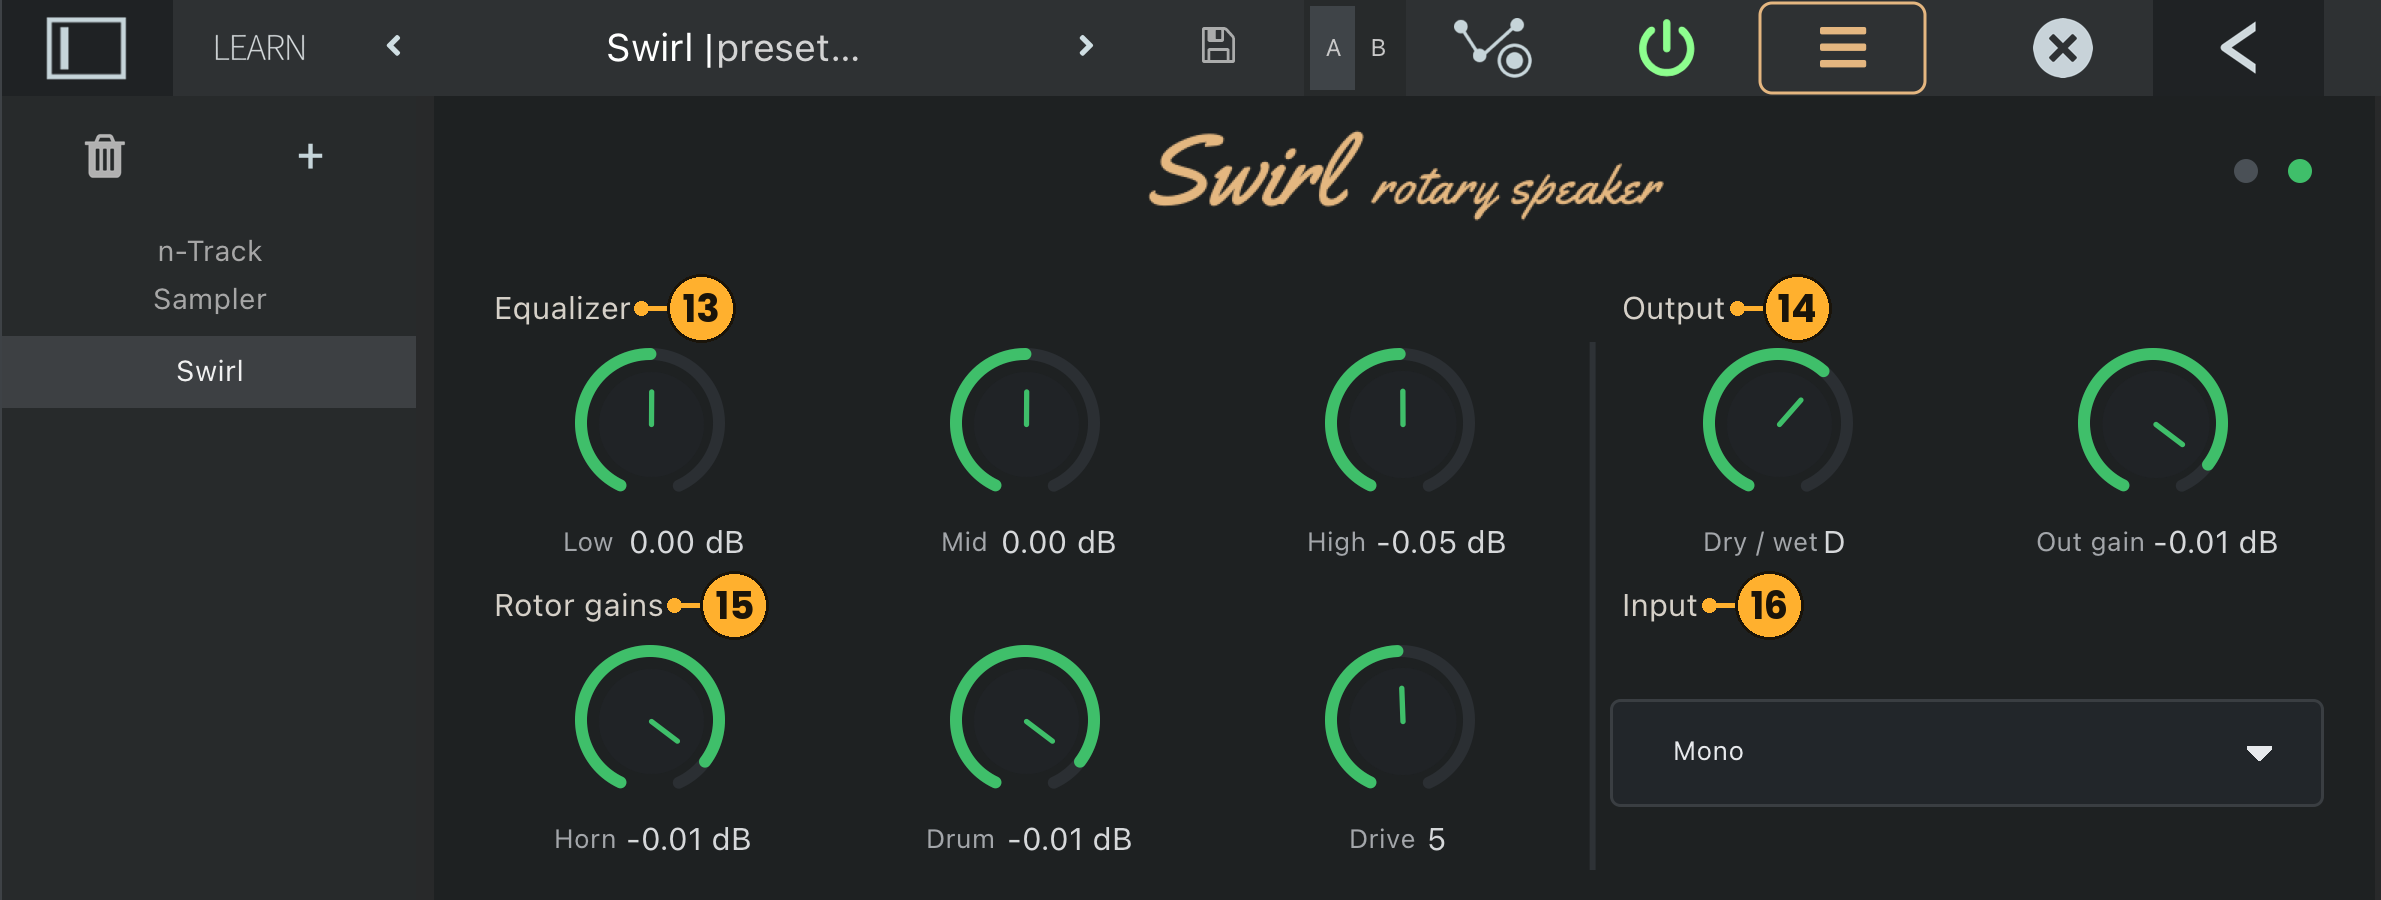The height and width of the screenshot is (900, 2381).
Task: Click the Mid value 0.00 dB
Action: pos(1059,542)
